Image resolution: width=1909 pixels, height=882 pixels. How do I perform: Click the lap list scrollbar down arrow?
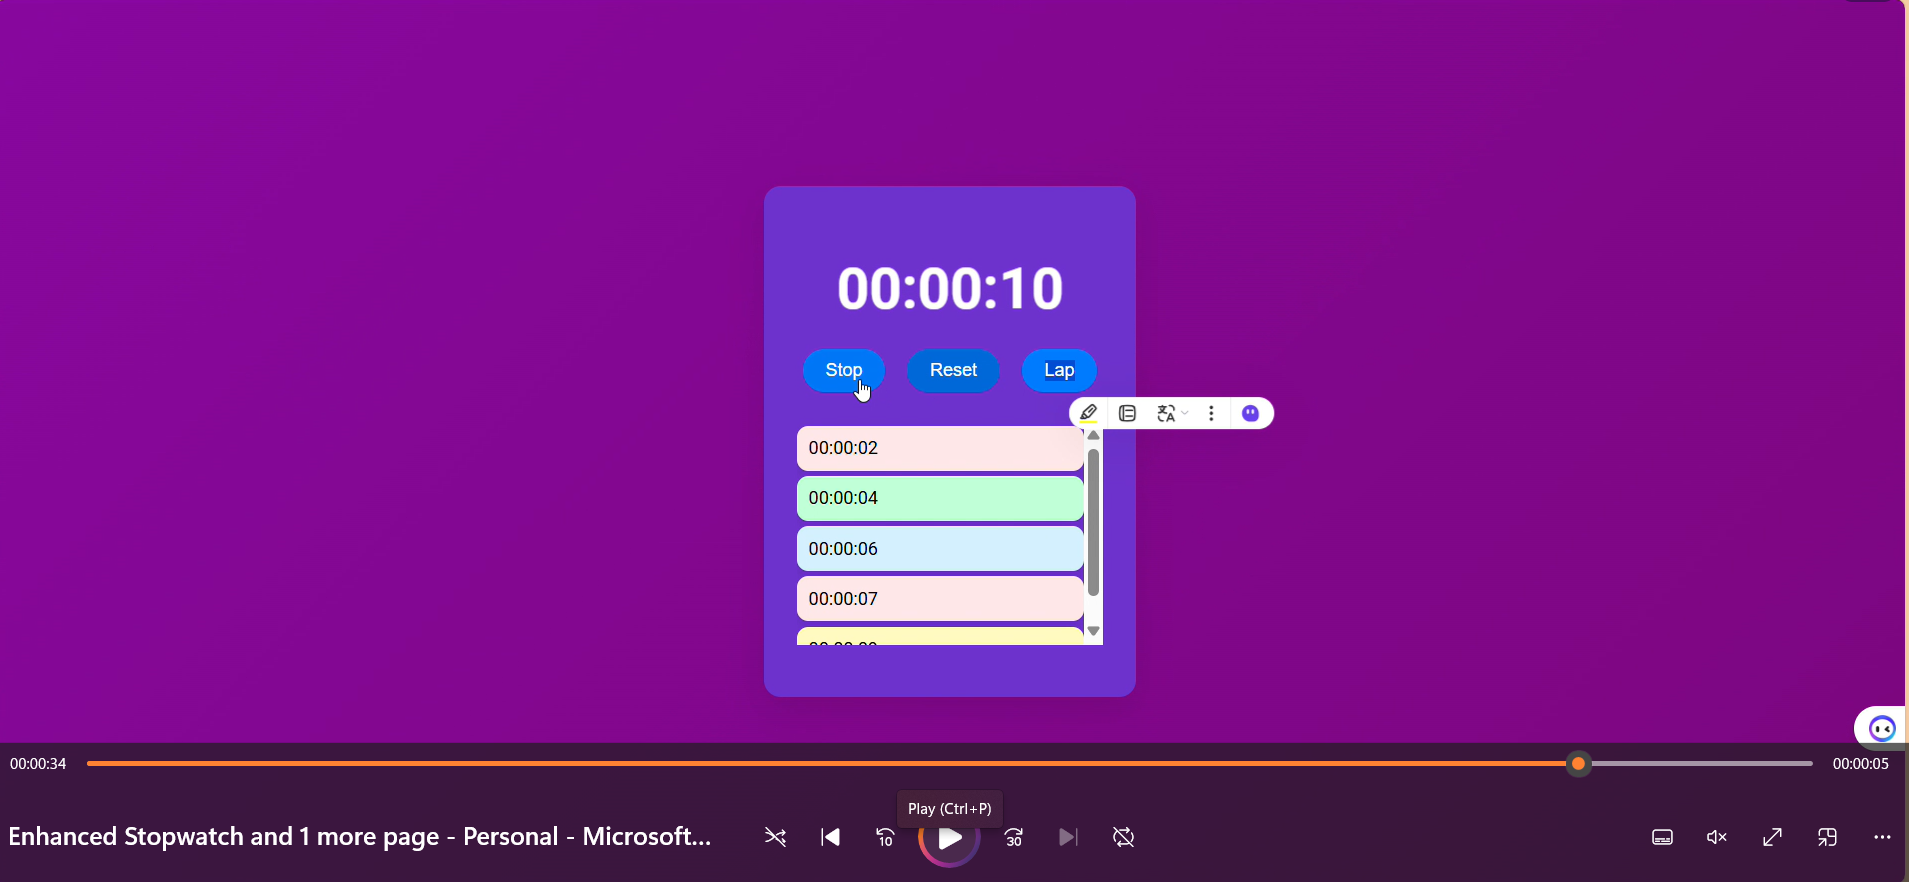[1094, 631]
